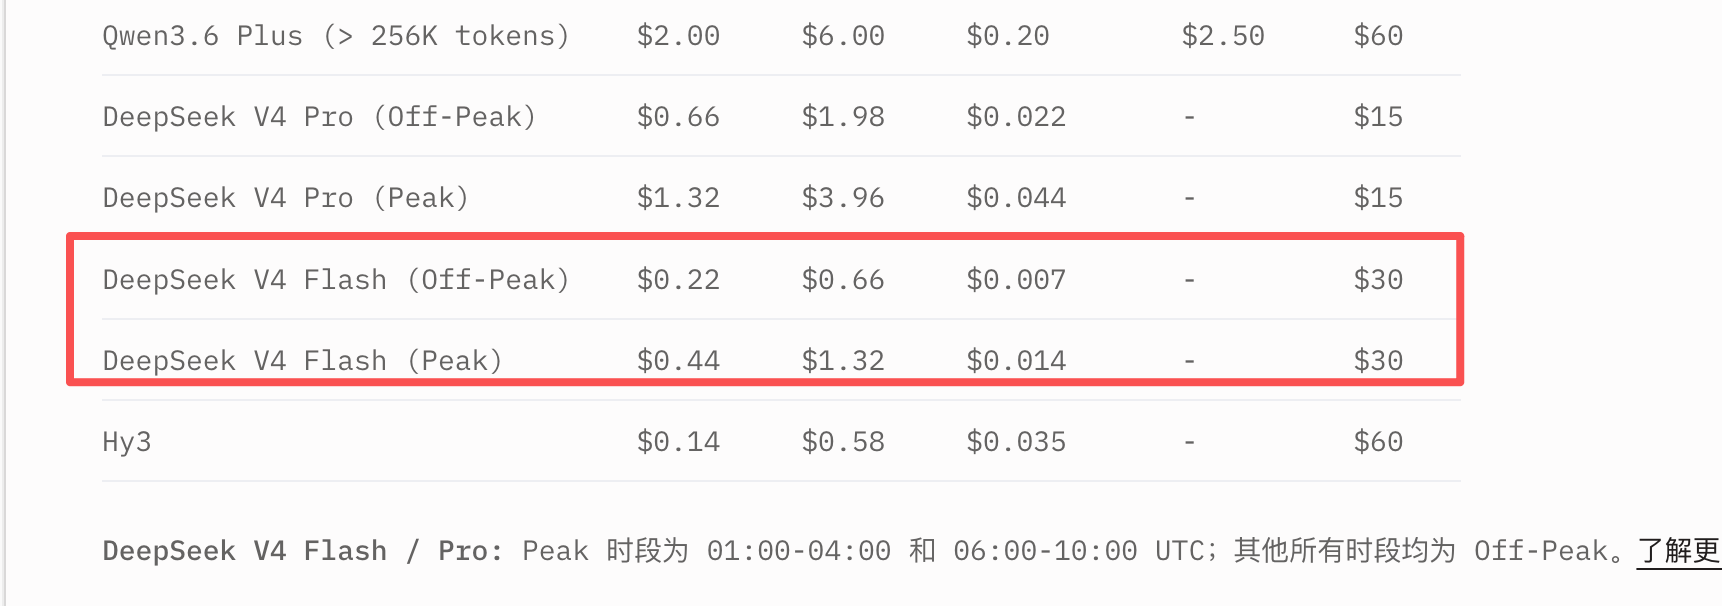Click the $1.32 price in Flash Peak row
The height and width of the screenshot is (606, 1722).
(843, 361)
